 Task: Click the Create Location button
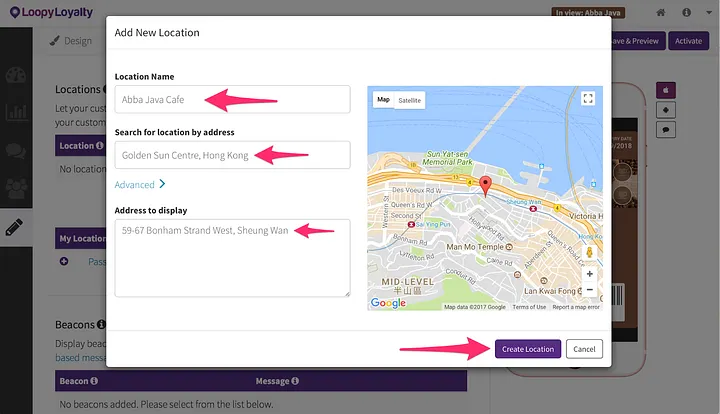pyautogui.click(x=528, y=349)
